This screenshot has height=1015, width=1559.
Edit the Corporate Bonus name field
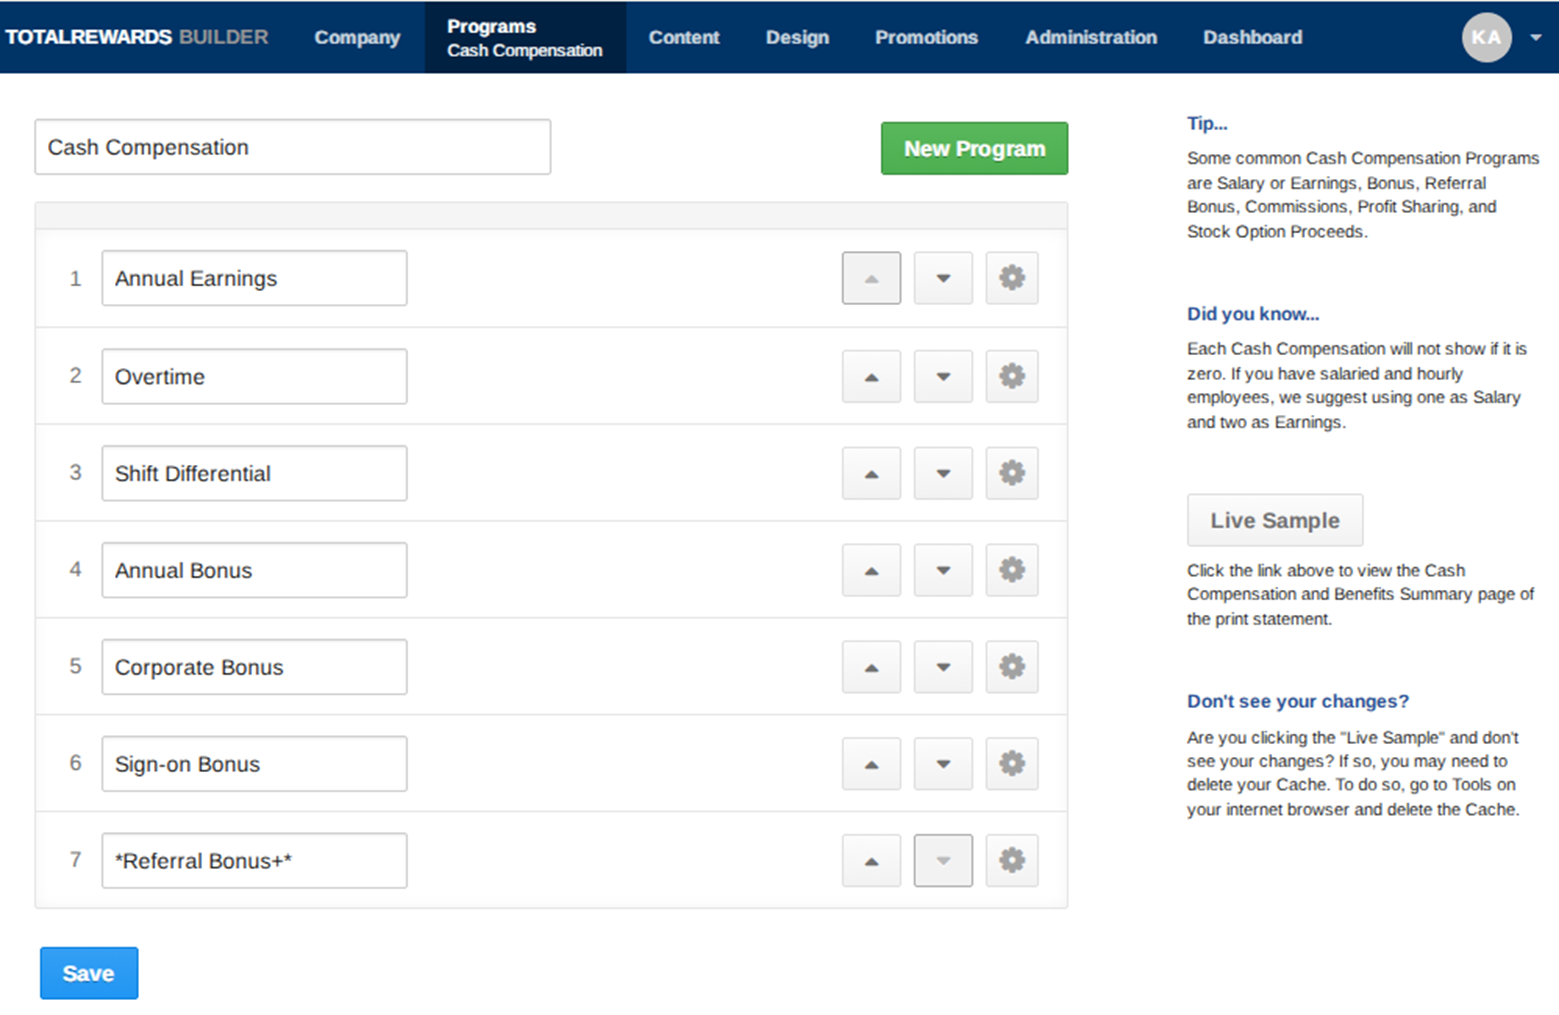point(254,667)
